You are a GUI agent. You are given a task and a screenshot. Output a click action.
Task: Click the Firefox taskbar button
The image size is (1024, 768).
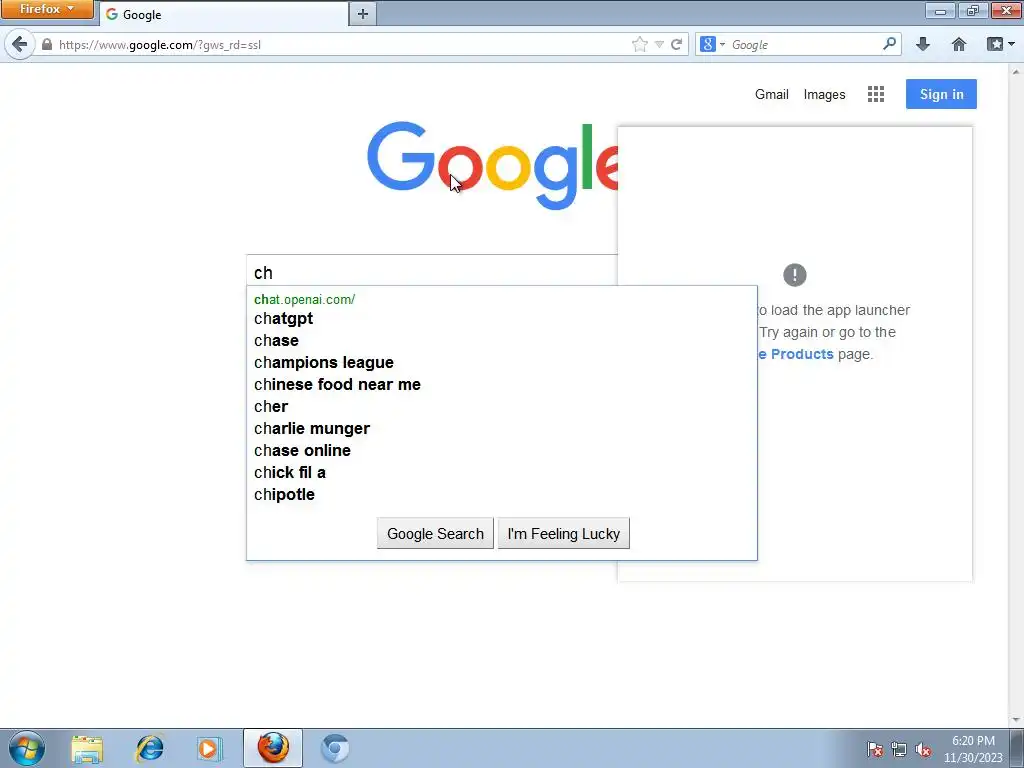273,748
